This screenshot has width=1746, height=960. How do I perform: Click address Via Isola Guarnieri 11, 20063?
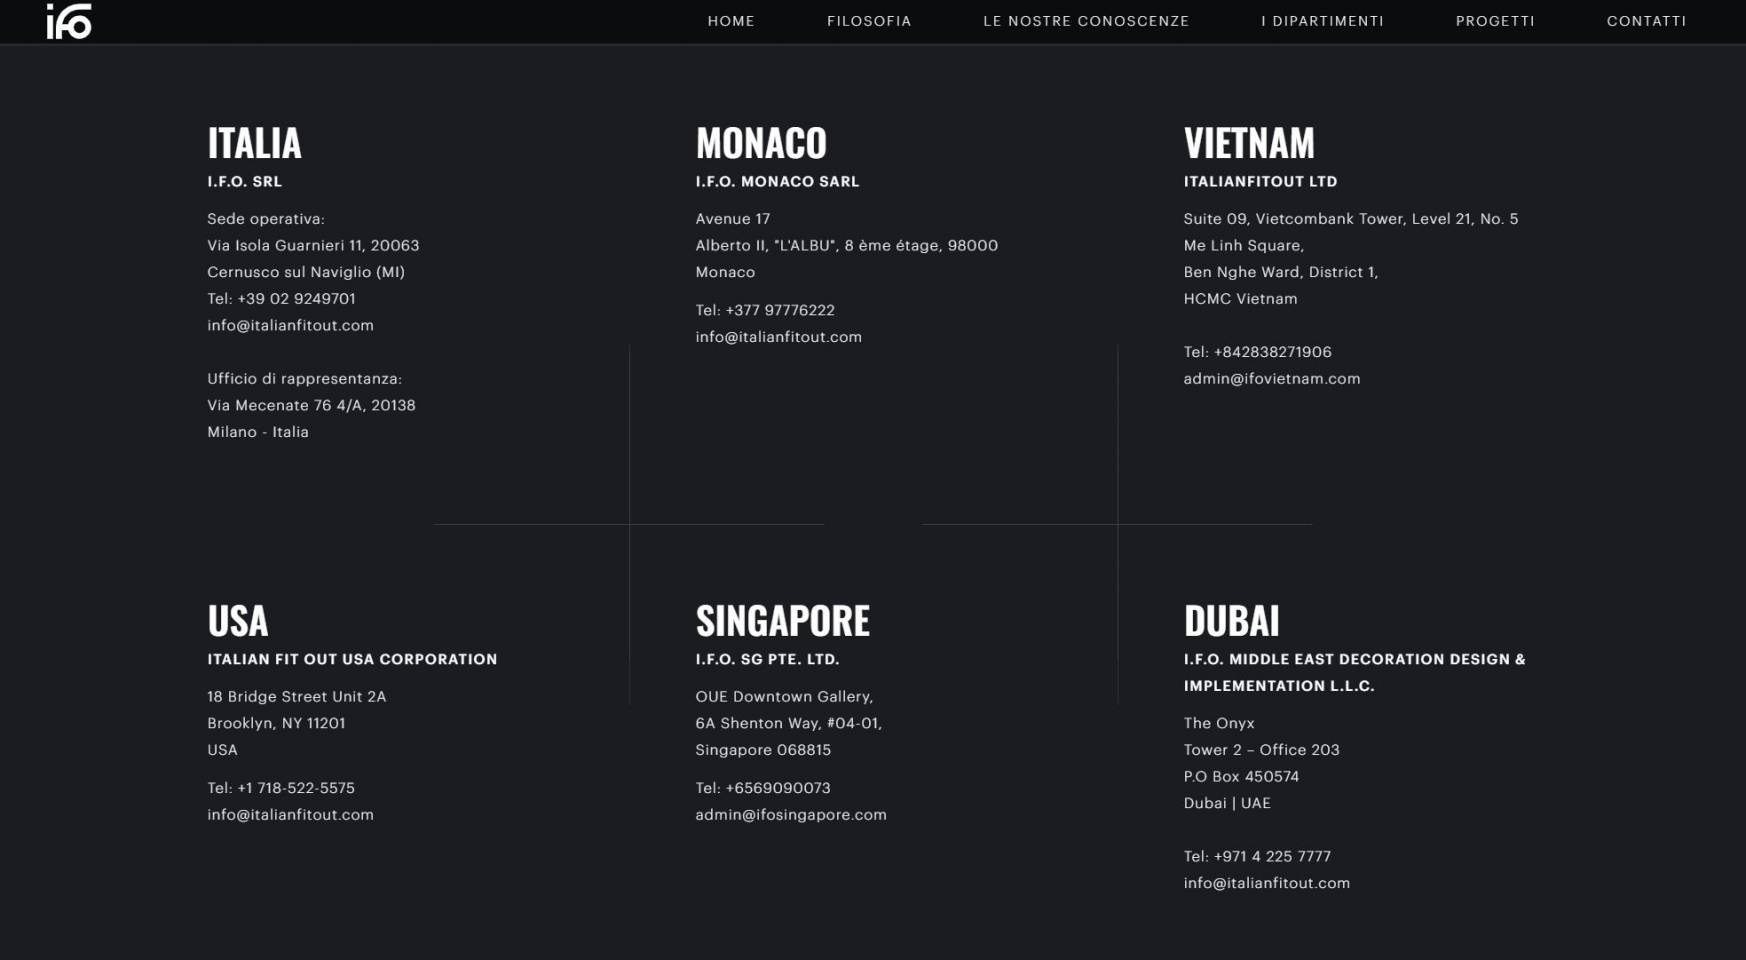click(313, 245)
